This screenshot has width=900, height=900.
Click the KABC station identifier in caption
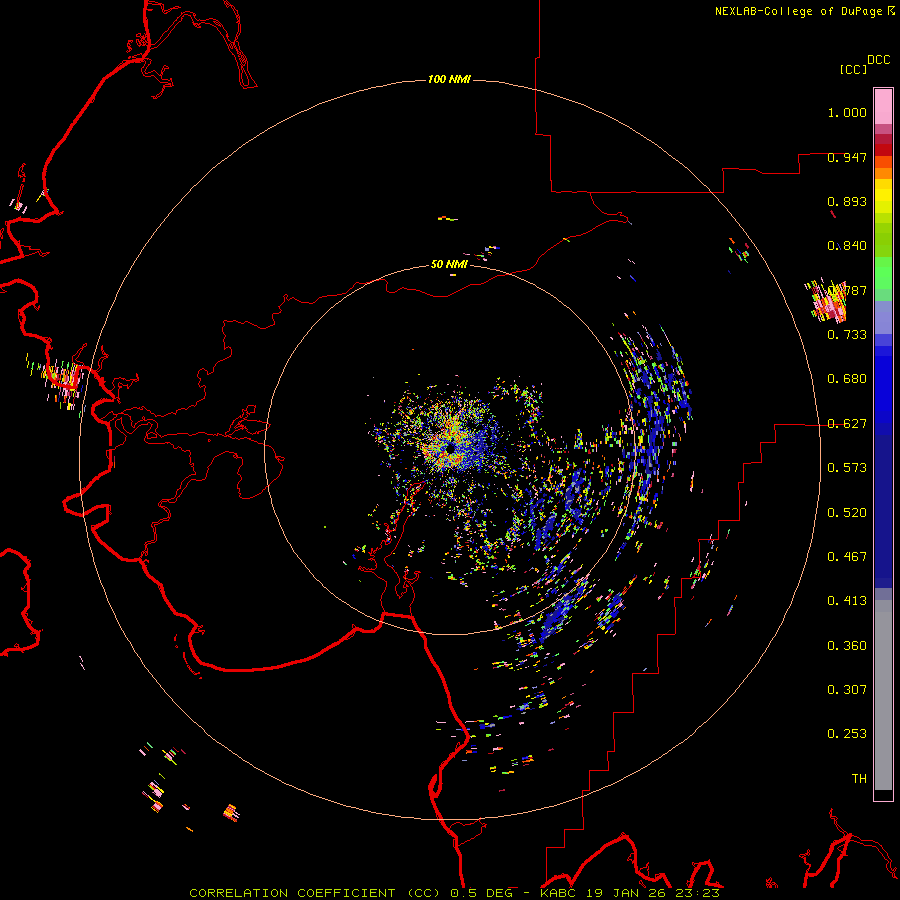point(558,893)
